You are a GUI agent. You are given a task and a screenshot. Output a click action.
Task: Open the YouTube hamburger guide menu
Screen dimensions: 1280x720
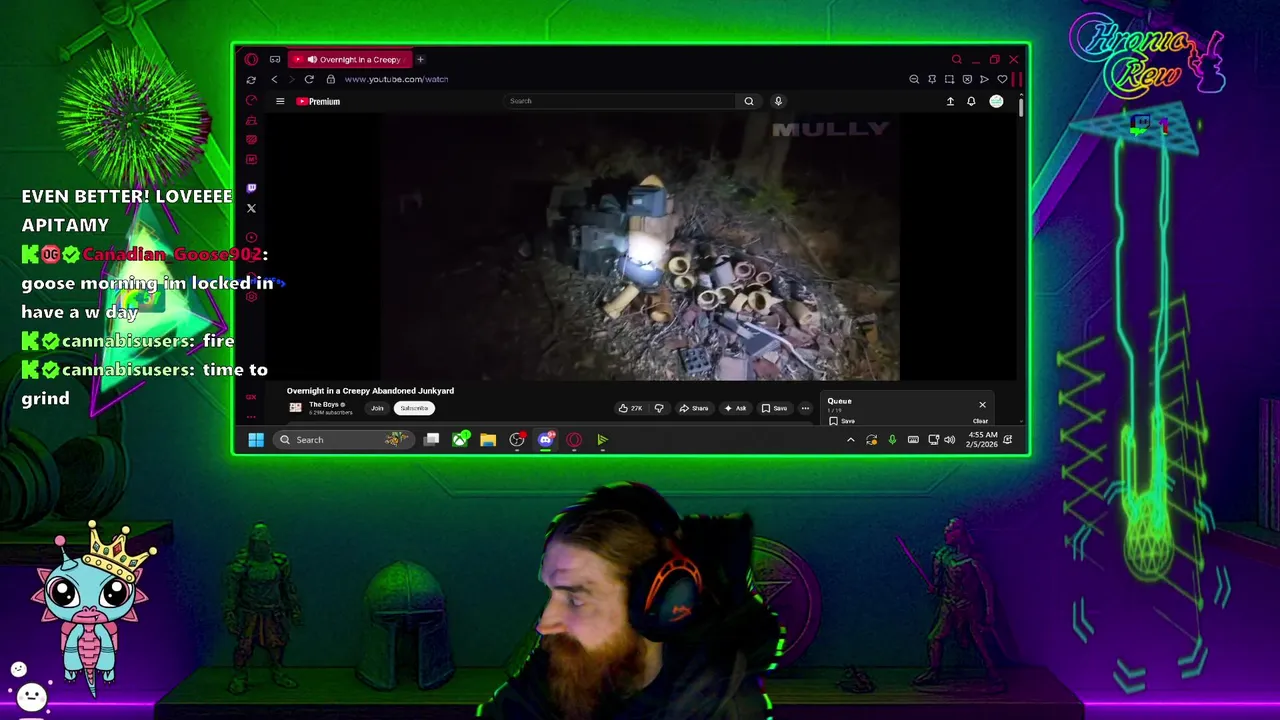point(280,101)
